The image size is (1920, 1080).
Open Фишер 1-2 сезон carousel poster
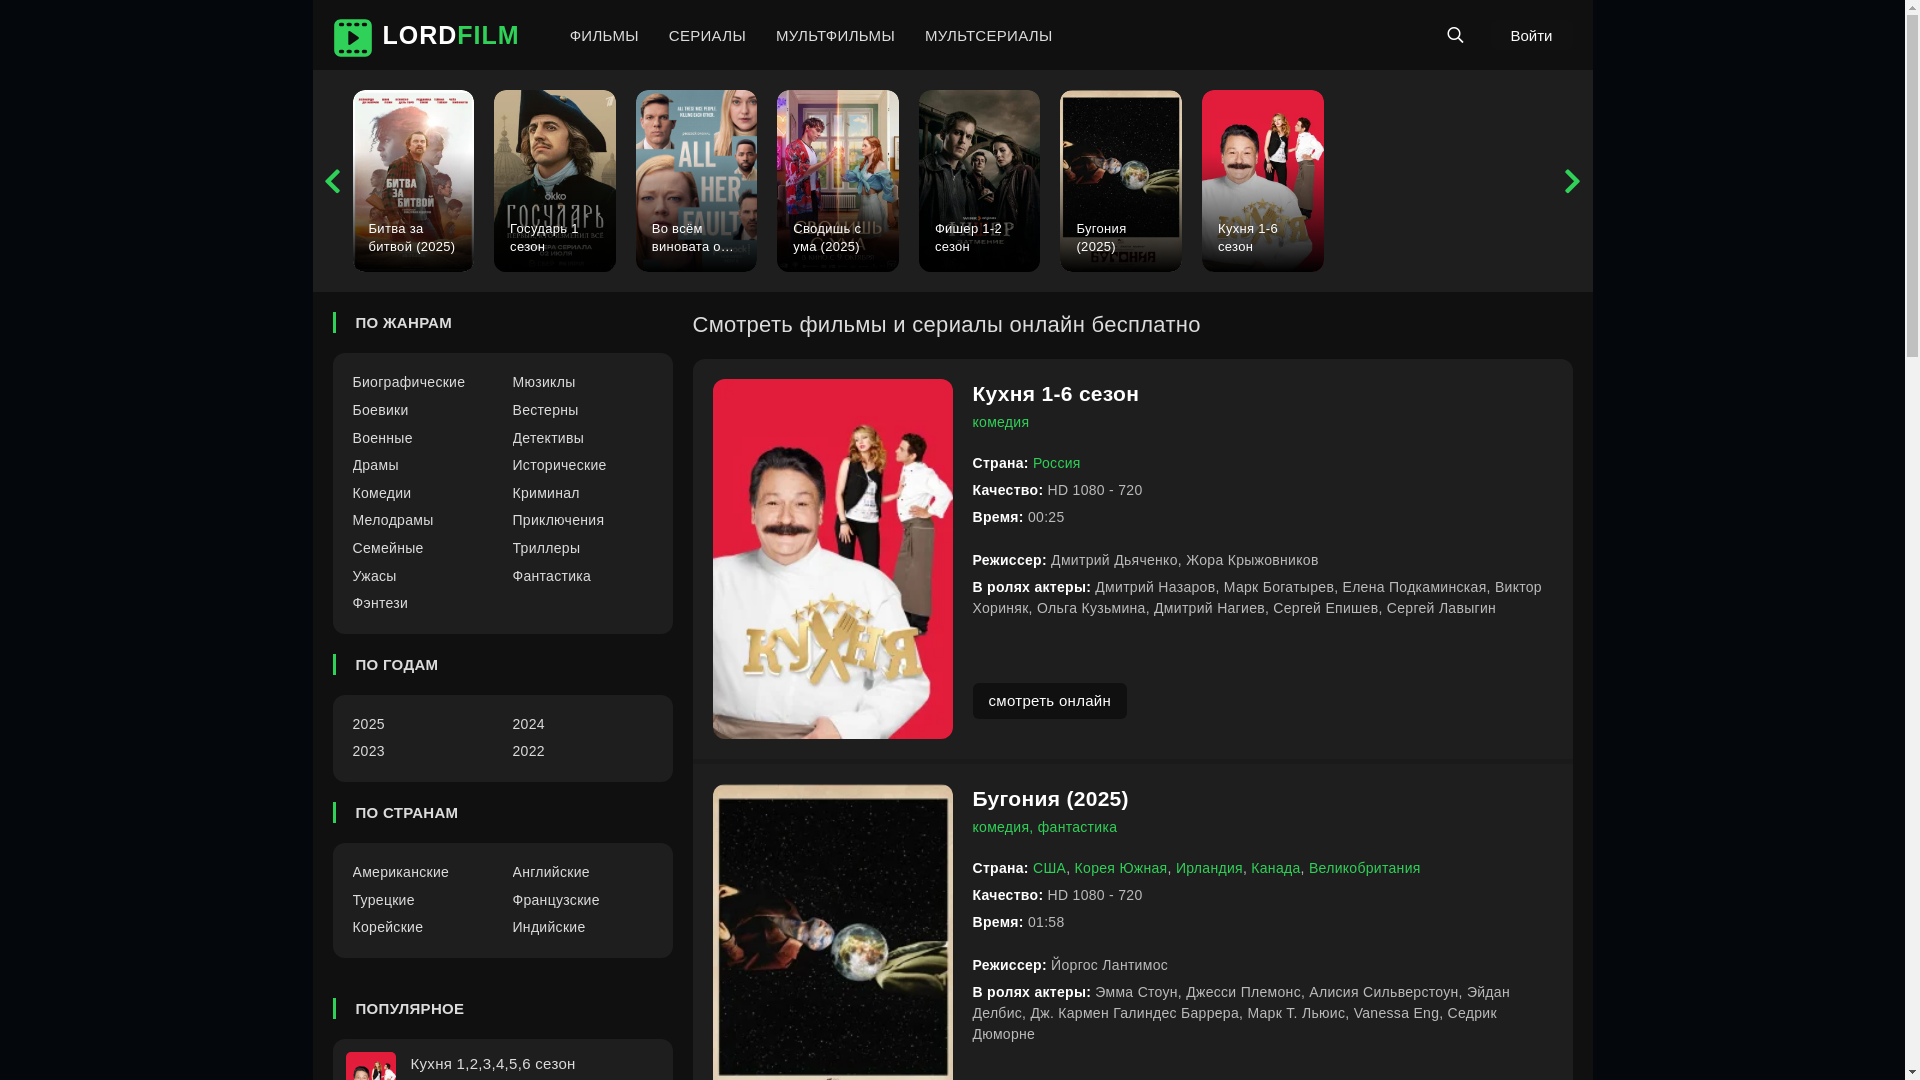click(979, 181)
